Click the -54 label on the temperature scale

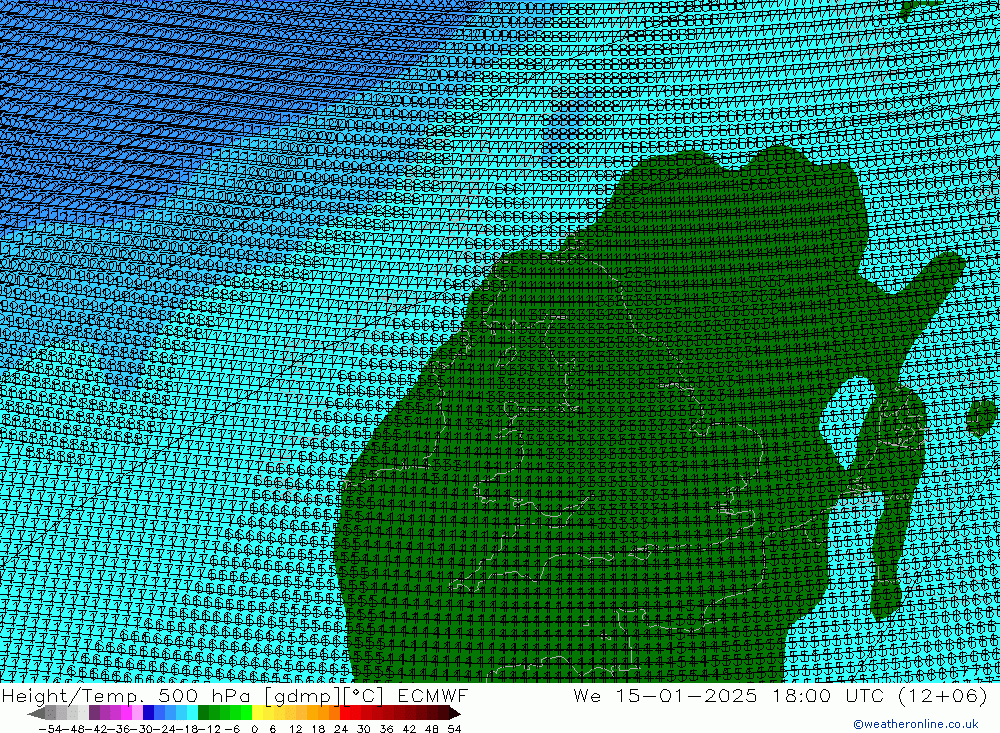(50, 729)
